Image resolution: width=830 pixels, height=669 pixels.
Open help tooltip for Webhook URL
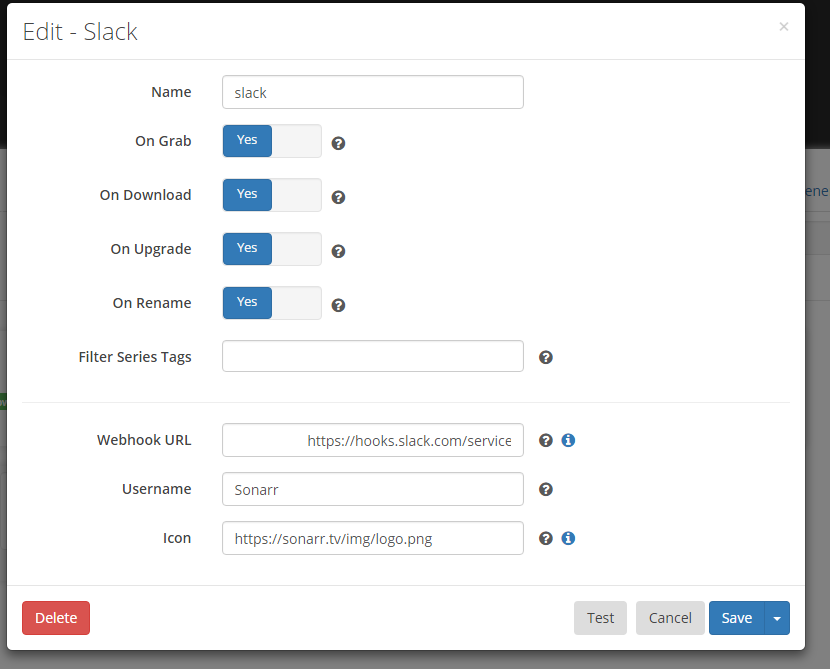(x=545, y=440)
